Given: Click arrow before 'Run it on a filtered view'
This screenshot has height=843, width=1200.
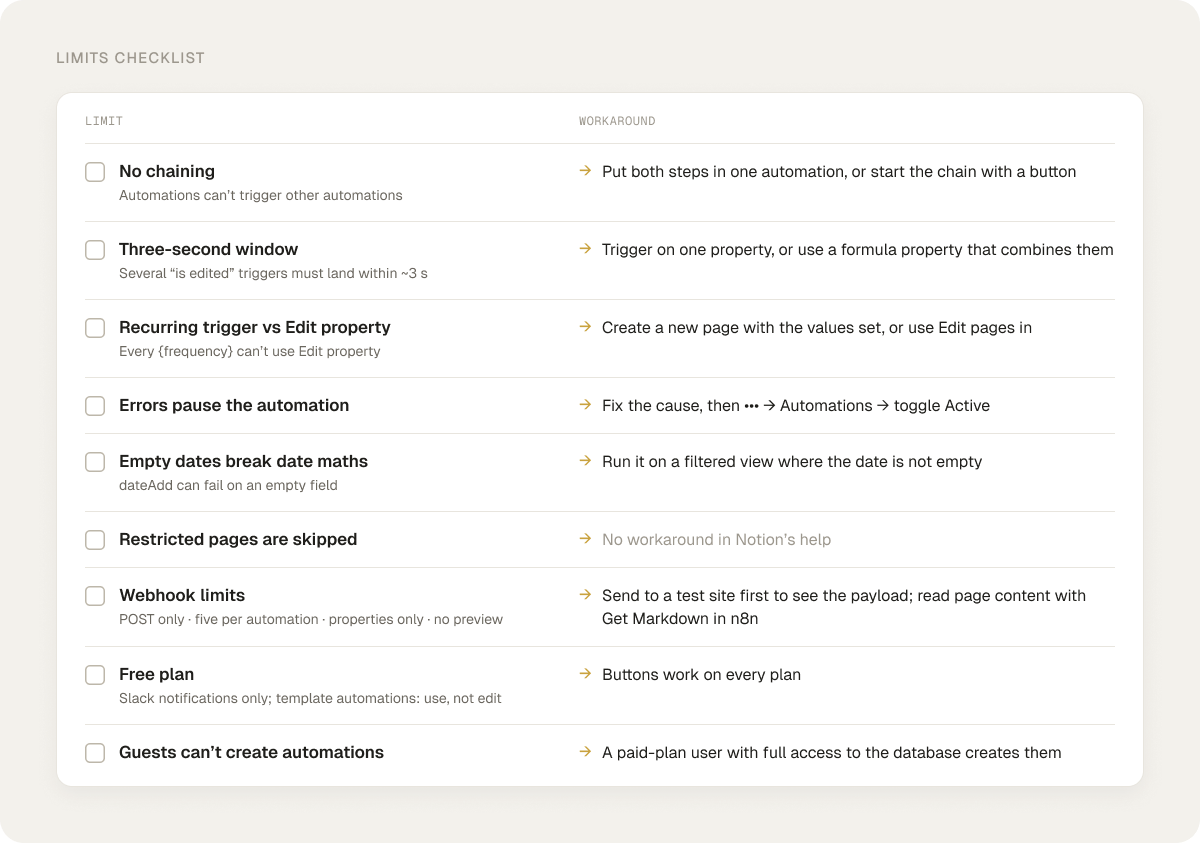Looking at the screenshot, I should pos(585,461).
